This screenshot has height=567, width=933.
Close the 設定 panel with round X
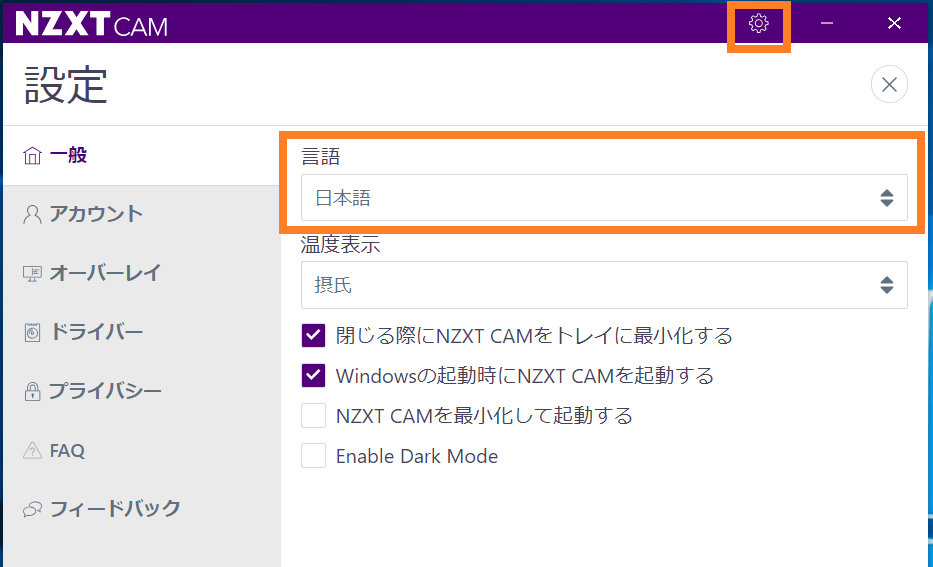coord(889,84)
